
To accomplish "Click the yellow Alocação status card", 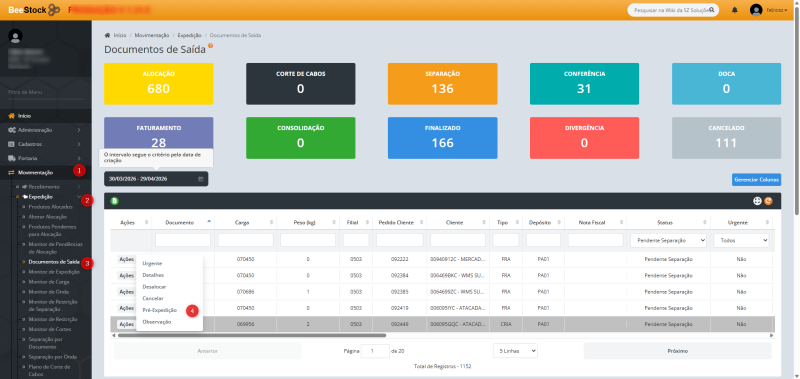I will (x=159, y=84).
